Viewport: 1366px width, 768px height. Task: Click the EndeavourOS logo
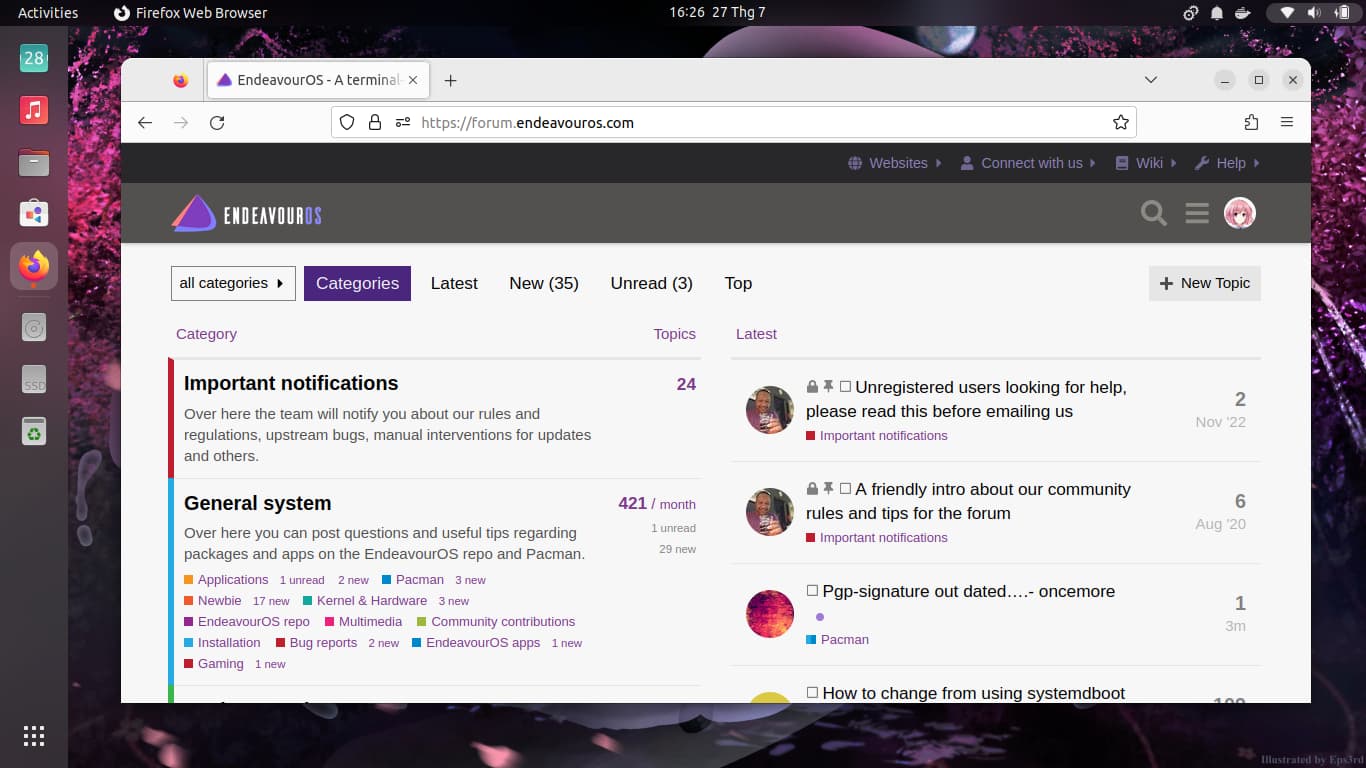(x=247, y=214)
